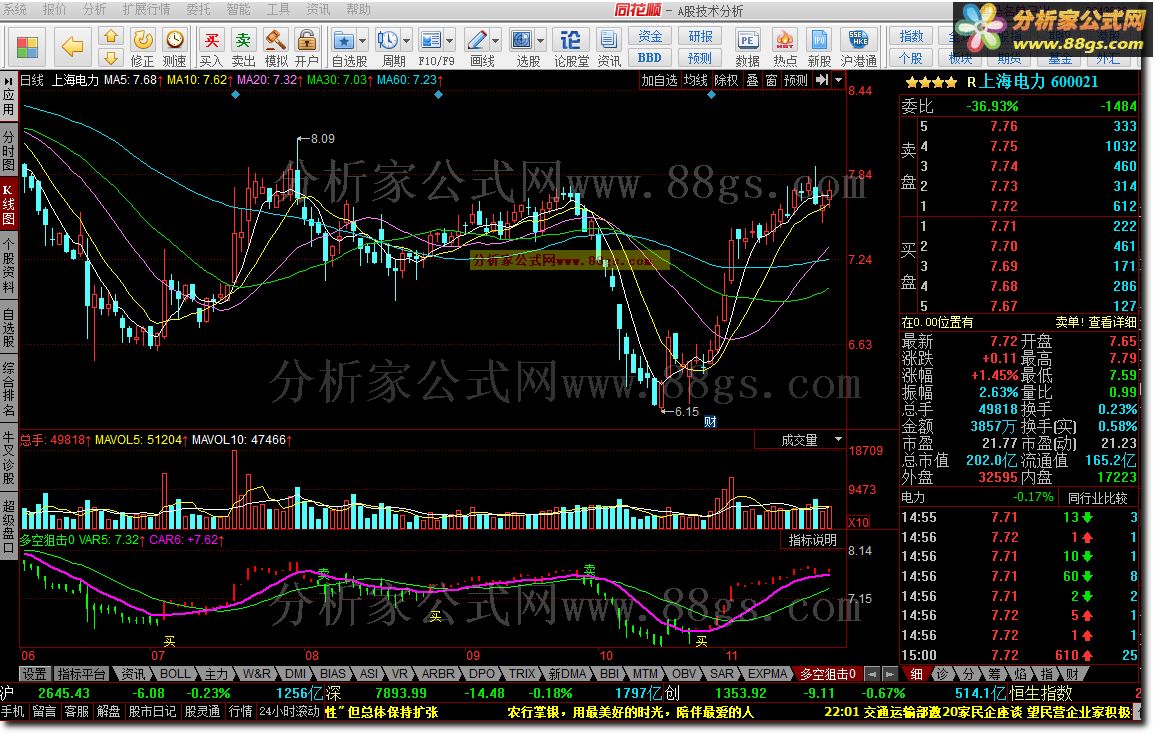Switch to the MACD-style DMI tab
Image resolution: width=1155 pixels, height=734 pixels.
coord(295,674)
